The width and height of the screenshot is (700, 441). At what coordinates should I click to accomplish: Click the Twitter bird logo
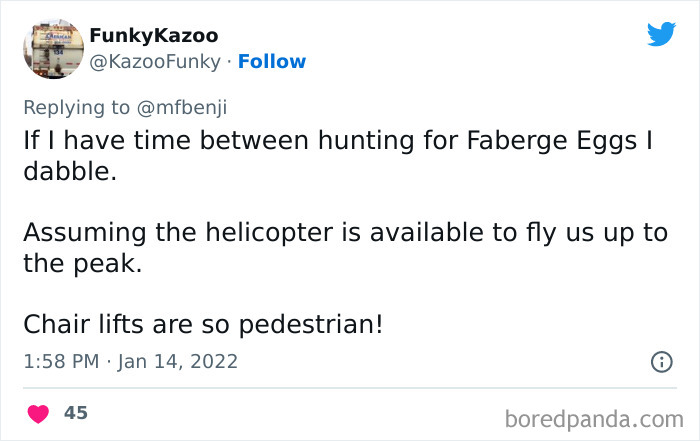coord(661,34)
